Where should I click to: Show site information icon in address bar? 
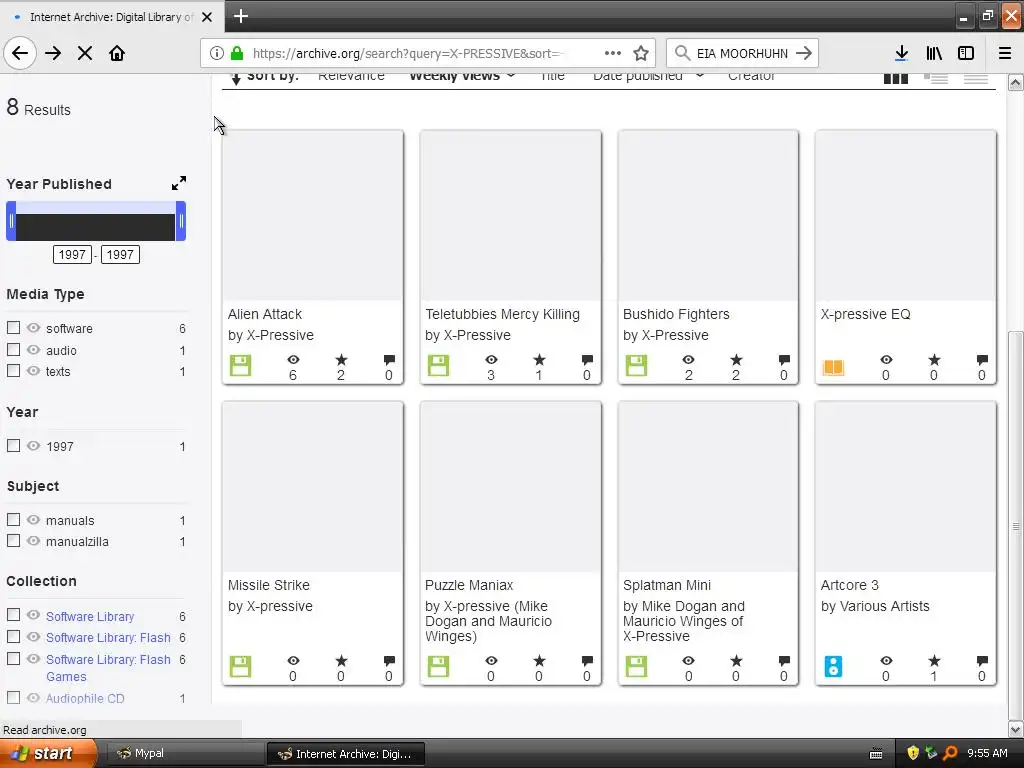click(x=217, y=53)
